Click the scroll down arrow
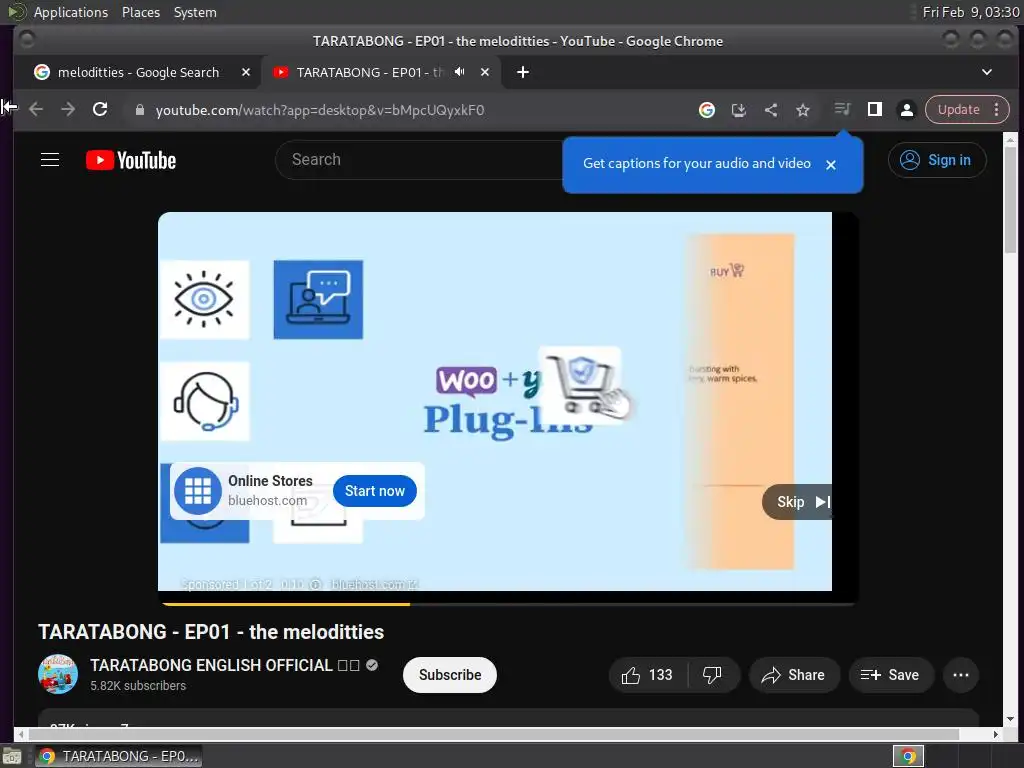This screenshot has height=768, width=1024. [x=1010, y=719]
